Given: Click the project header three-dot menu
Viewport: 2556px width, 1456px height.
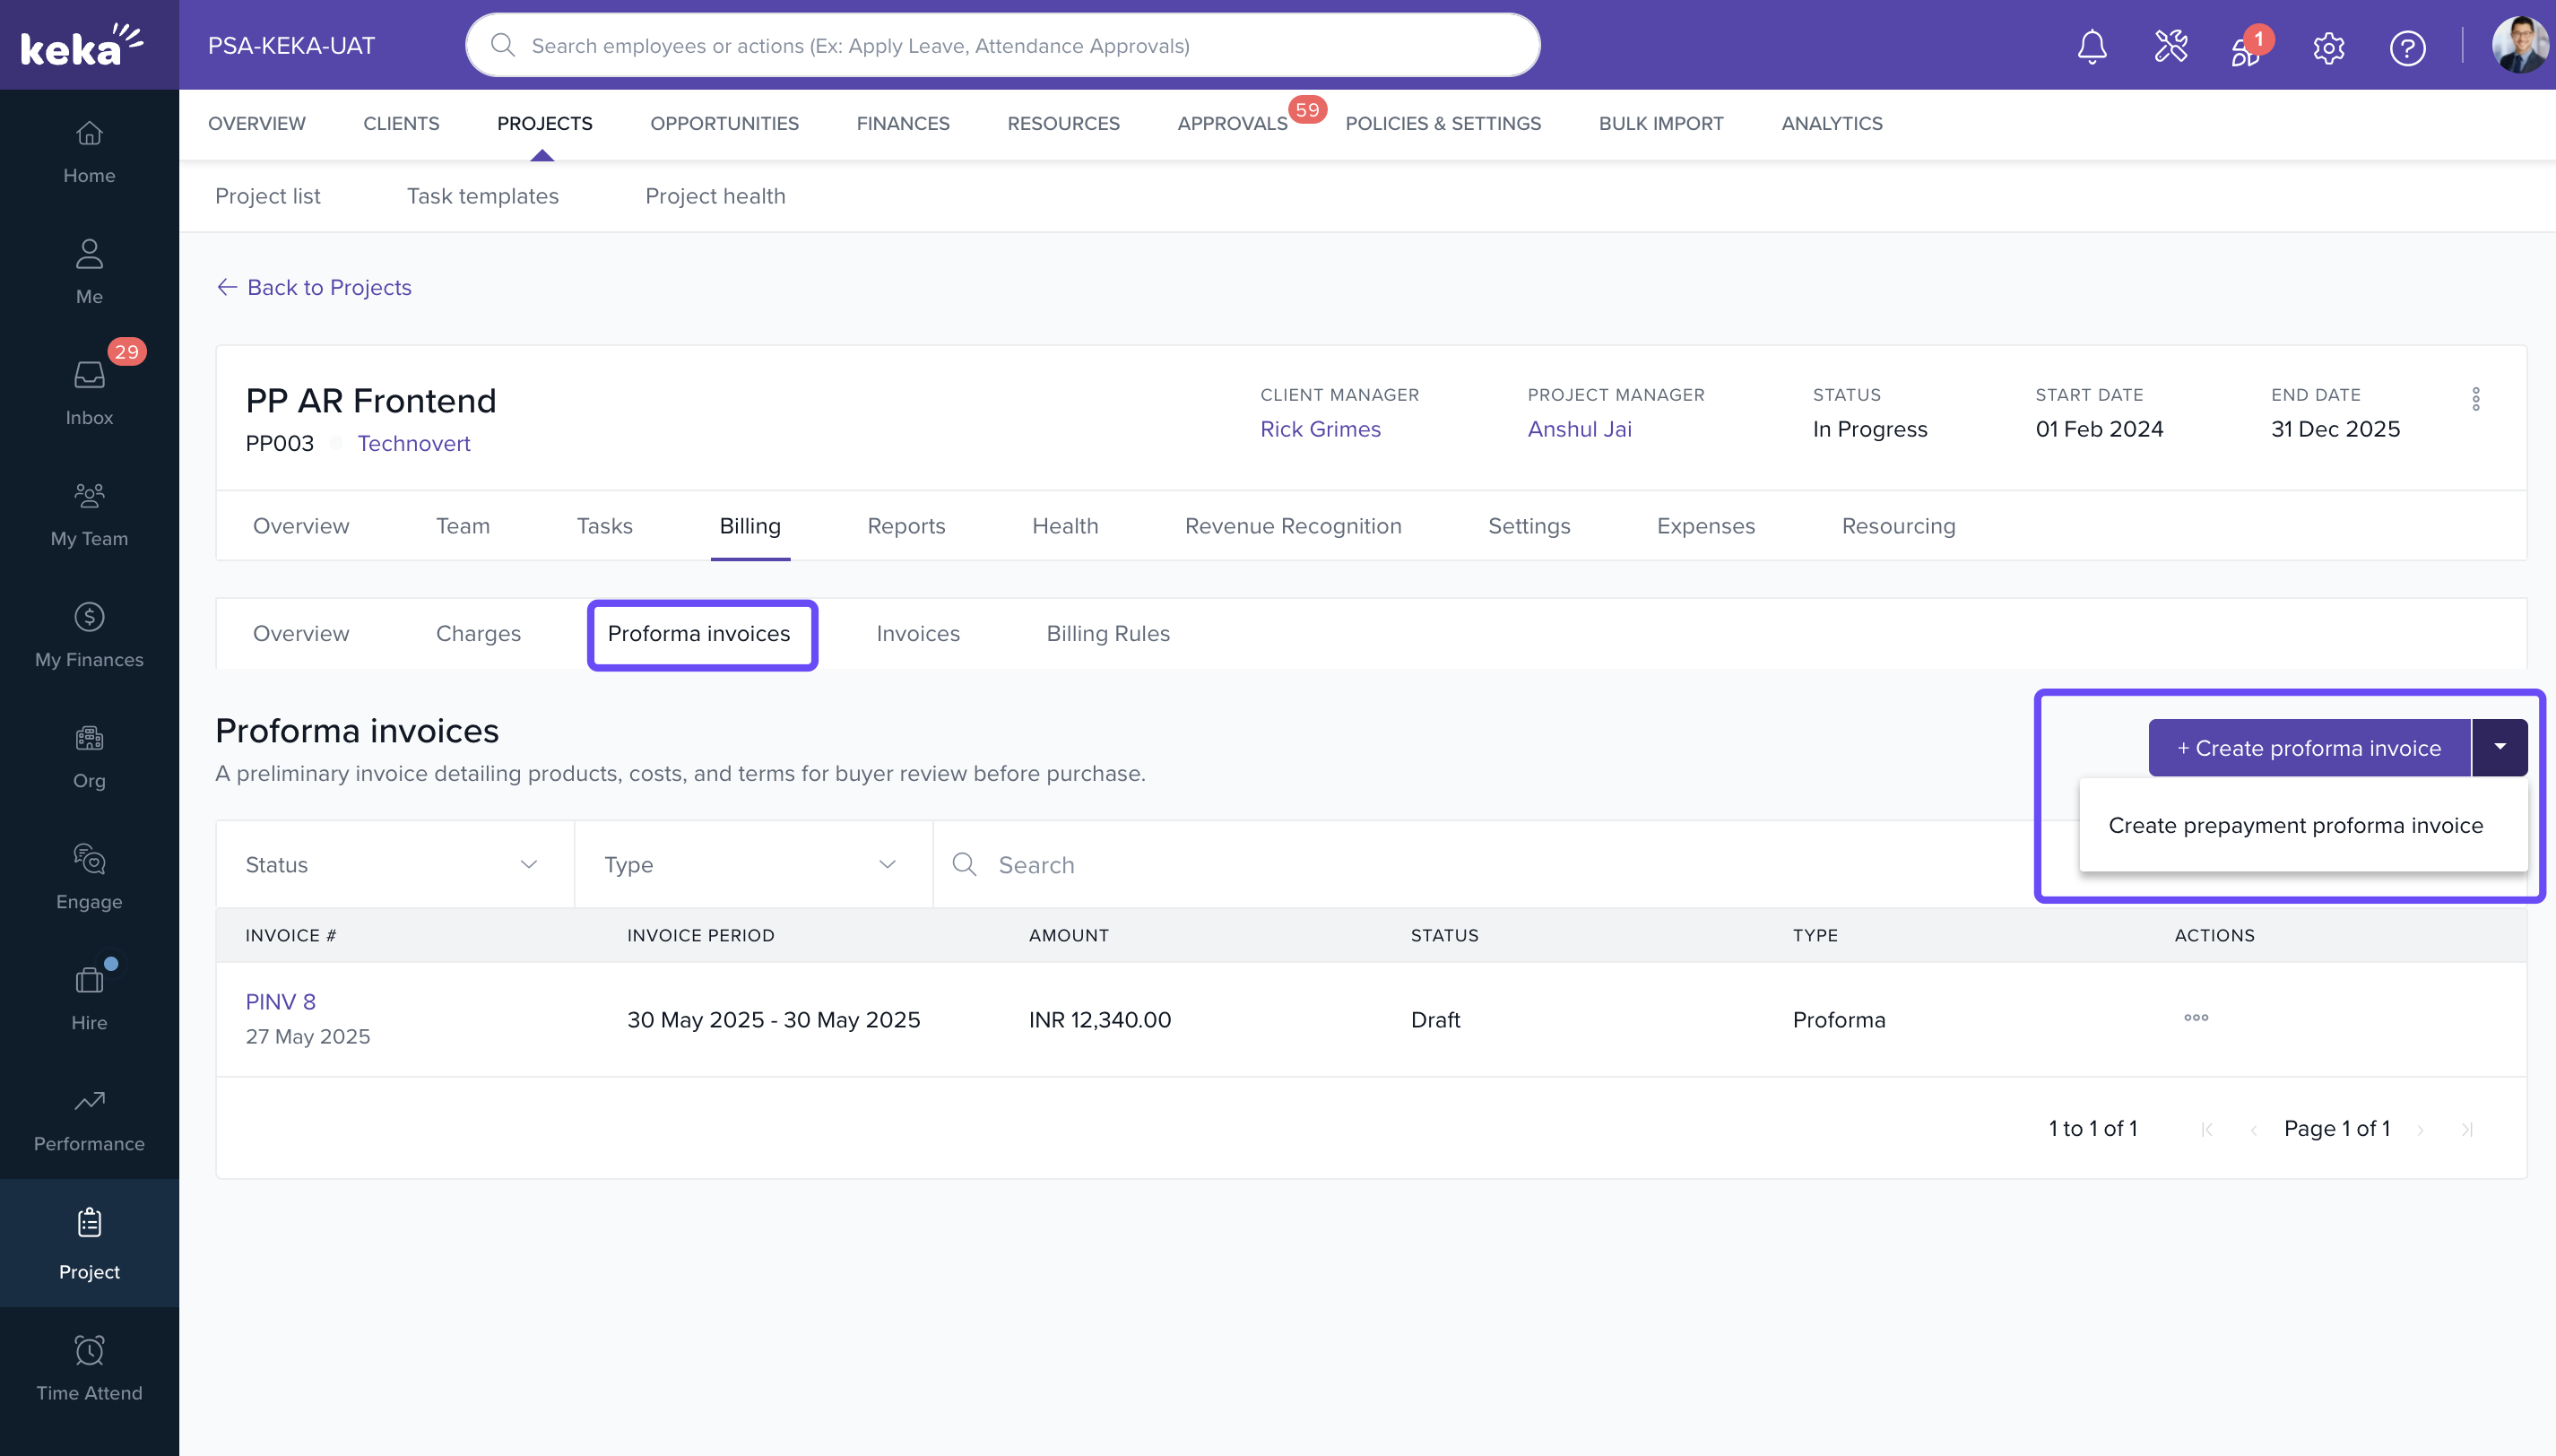Looking at the screenshot, I should [2475, 399].
